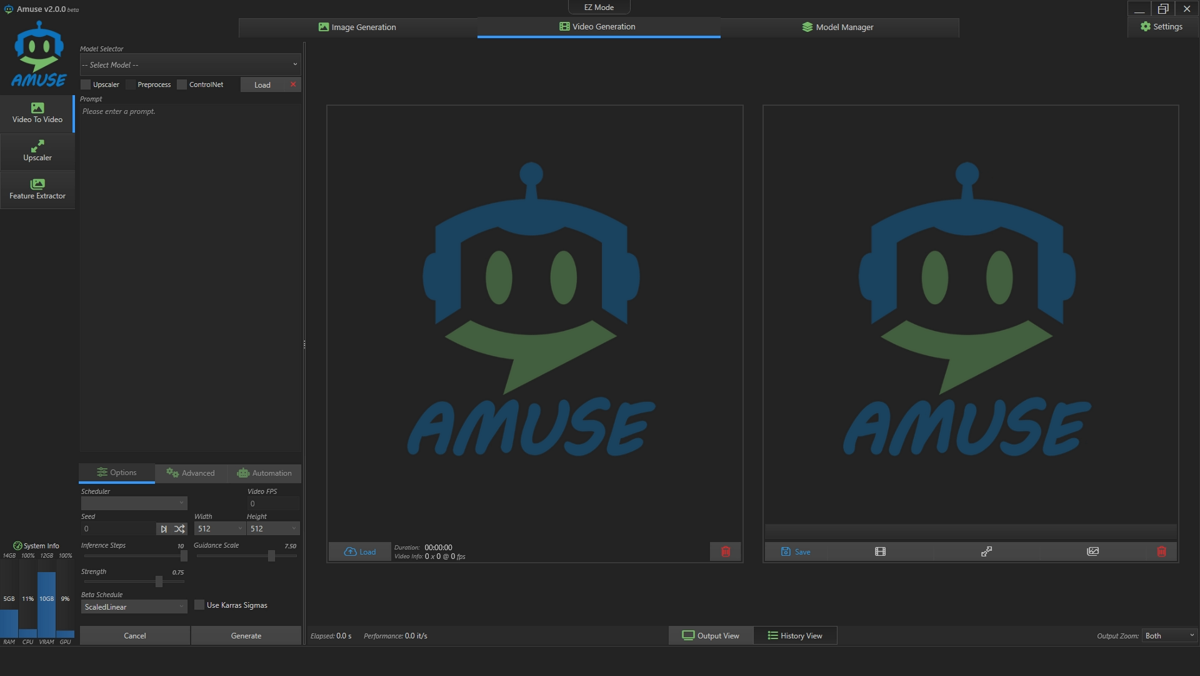
Task: Clear the input video with the trash icon
Action: [726, 551]
